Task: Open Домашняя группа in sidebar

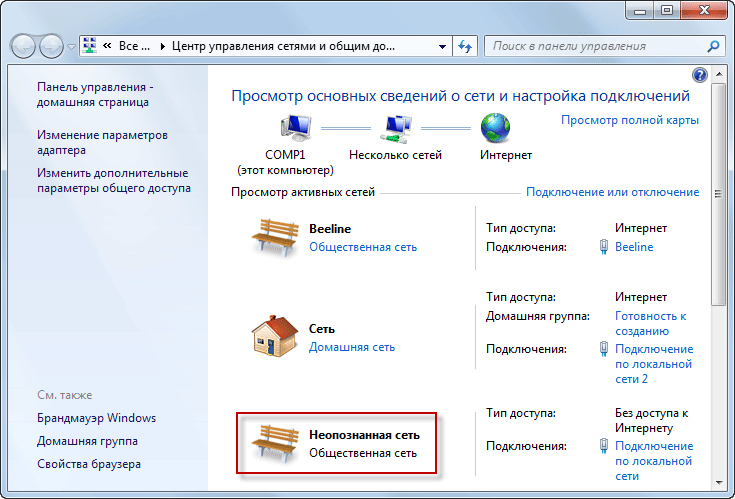Action: [87, 441]
